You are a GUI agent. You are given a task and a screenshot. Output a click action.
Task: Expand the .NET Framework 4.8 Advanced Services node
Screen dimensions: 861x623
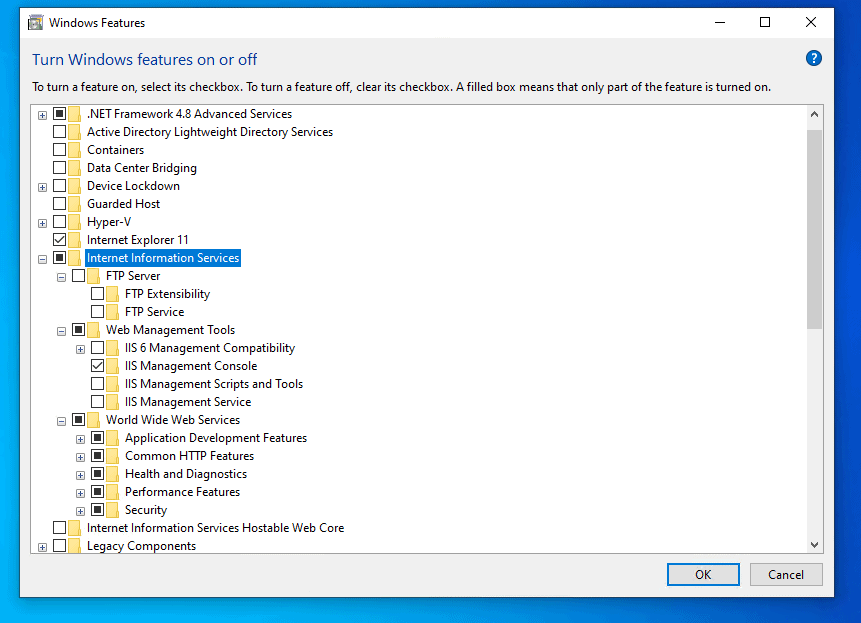point(42,115)
